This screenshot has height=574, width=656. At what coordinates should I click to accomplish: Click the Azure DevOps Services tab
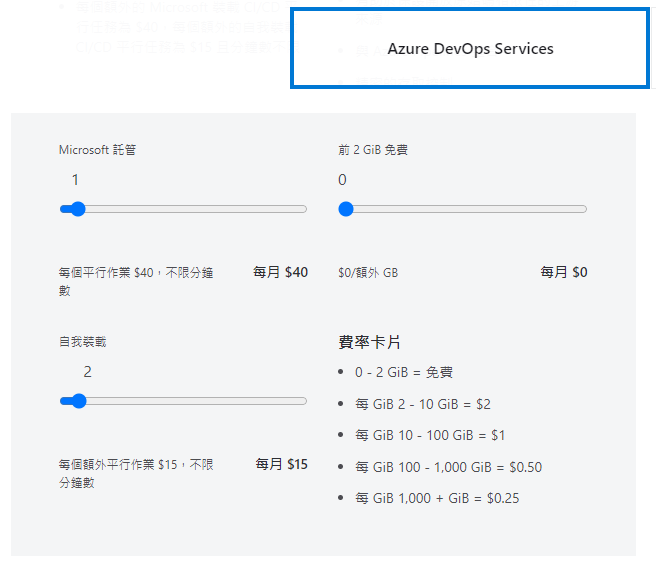(x=470, y=49)
